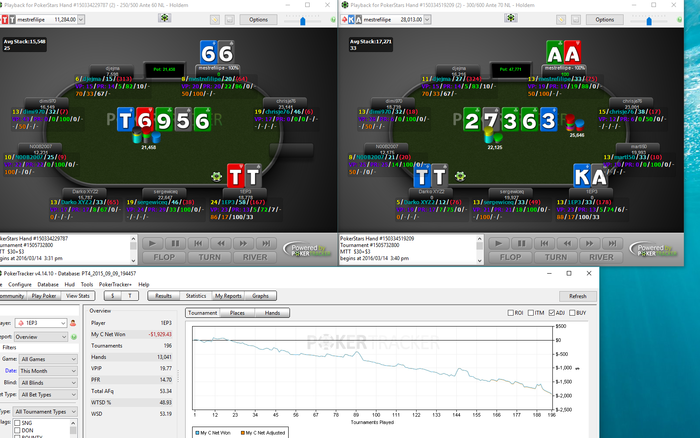Toggle the ROI checkbox

pyautogui.click(x=510, y=313)
